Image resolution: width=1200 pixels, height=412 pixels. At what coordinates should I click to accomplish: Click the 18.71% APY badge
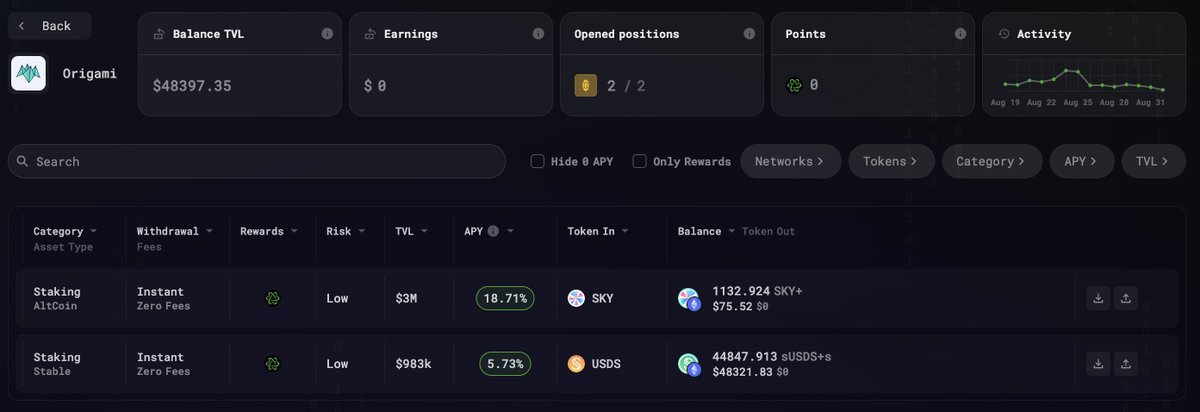point(505,298)
